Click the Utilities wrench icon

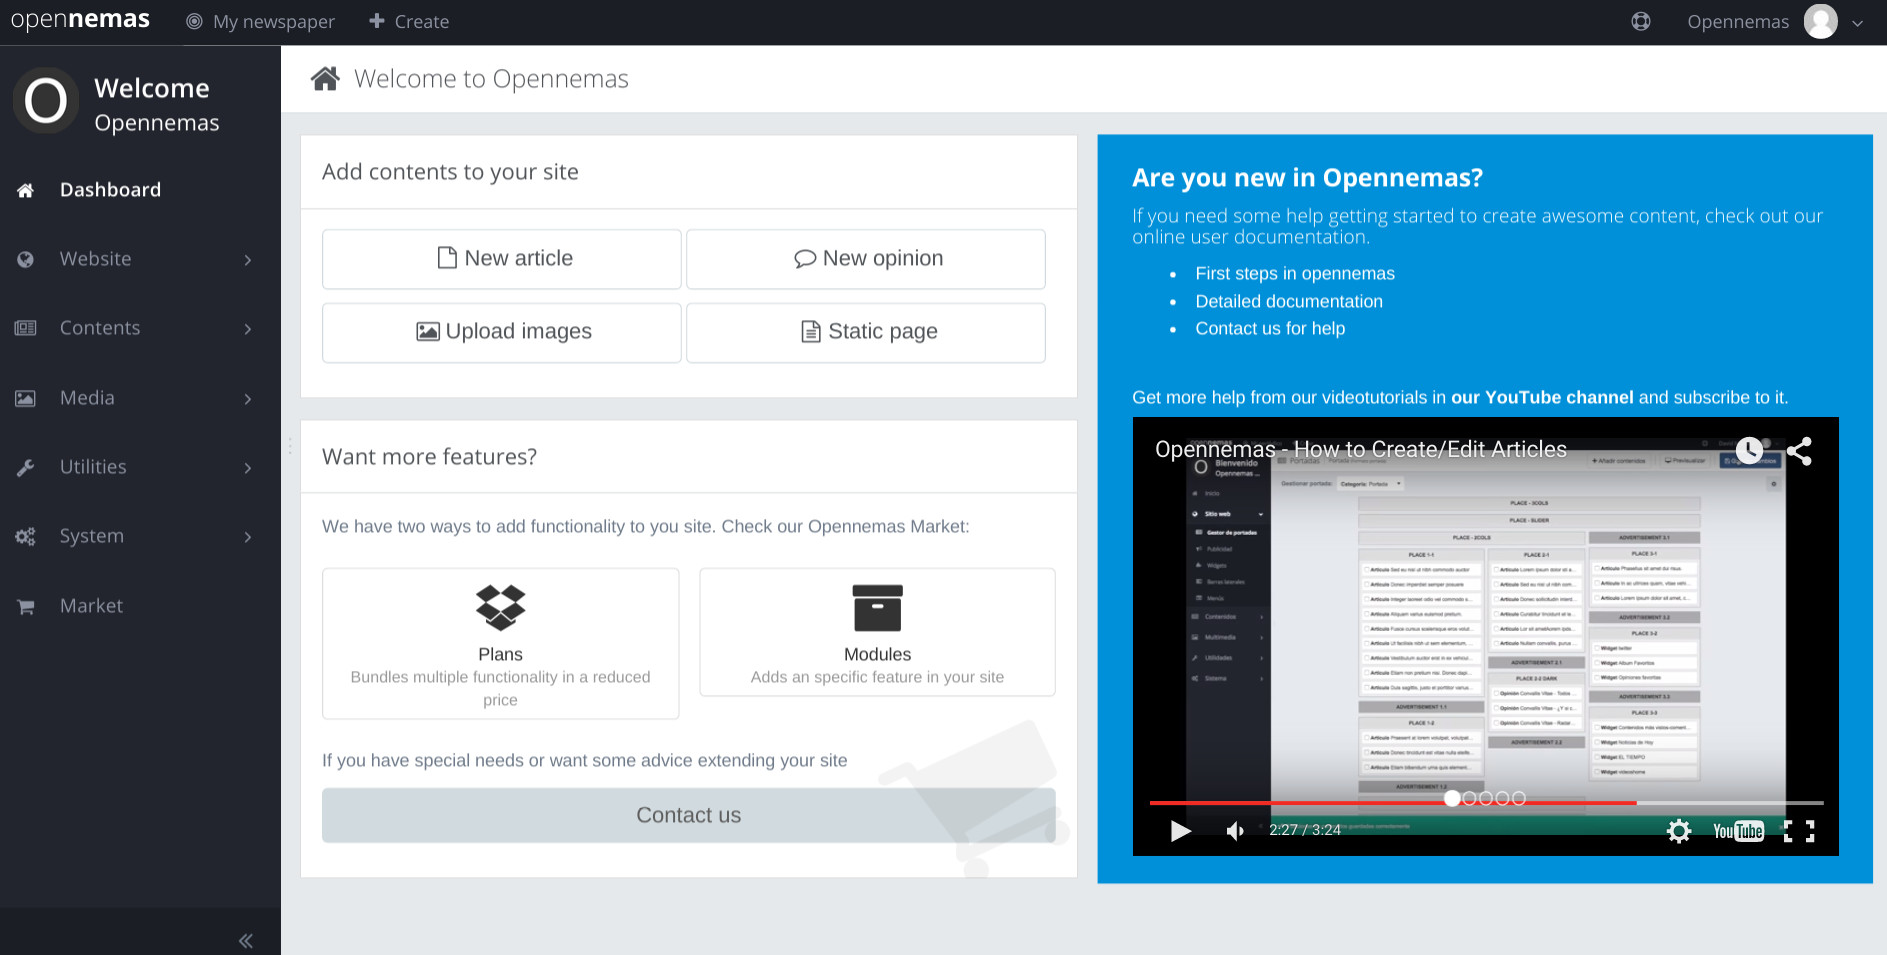point(25,467)
